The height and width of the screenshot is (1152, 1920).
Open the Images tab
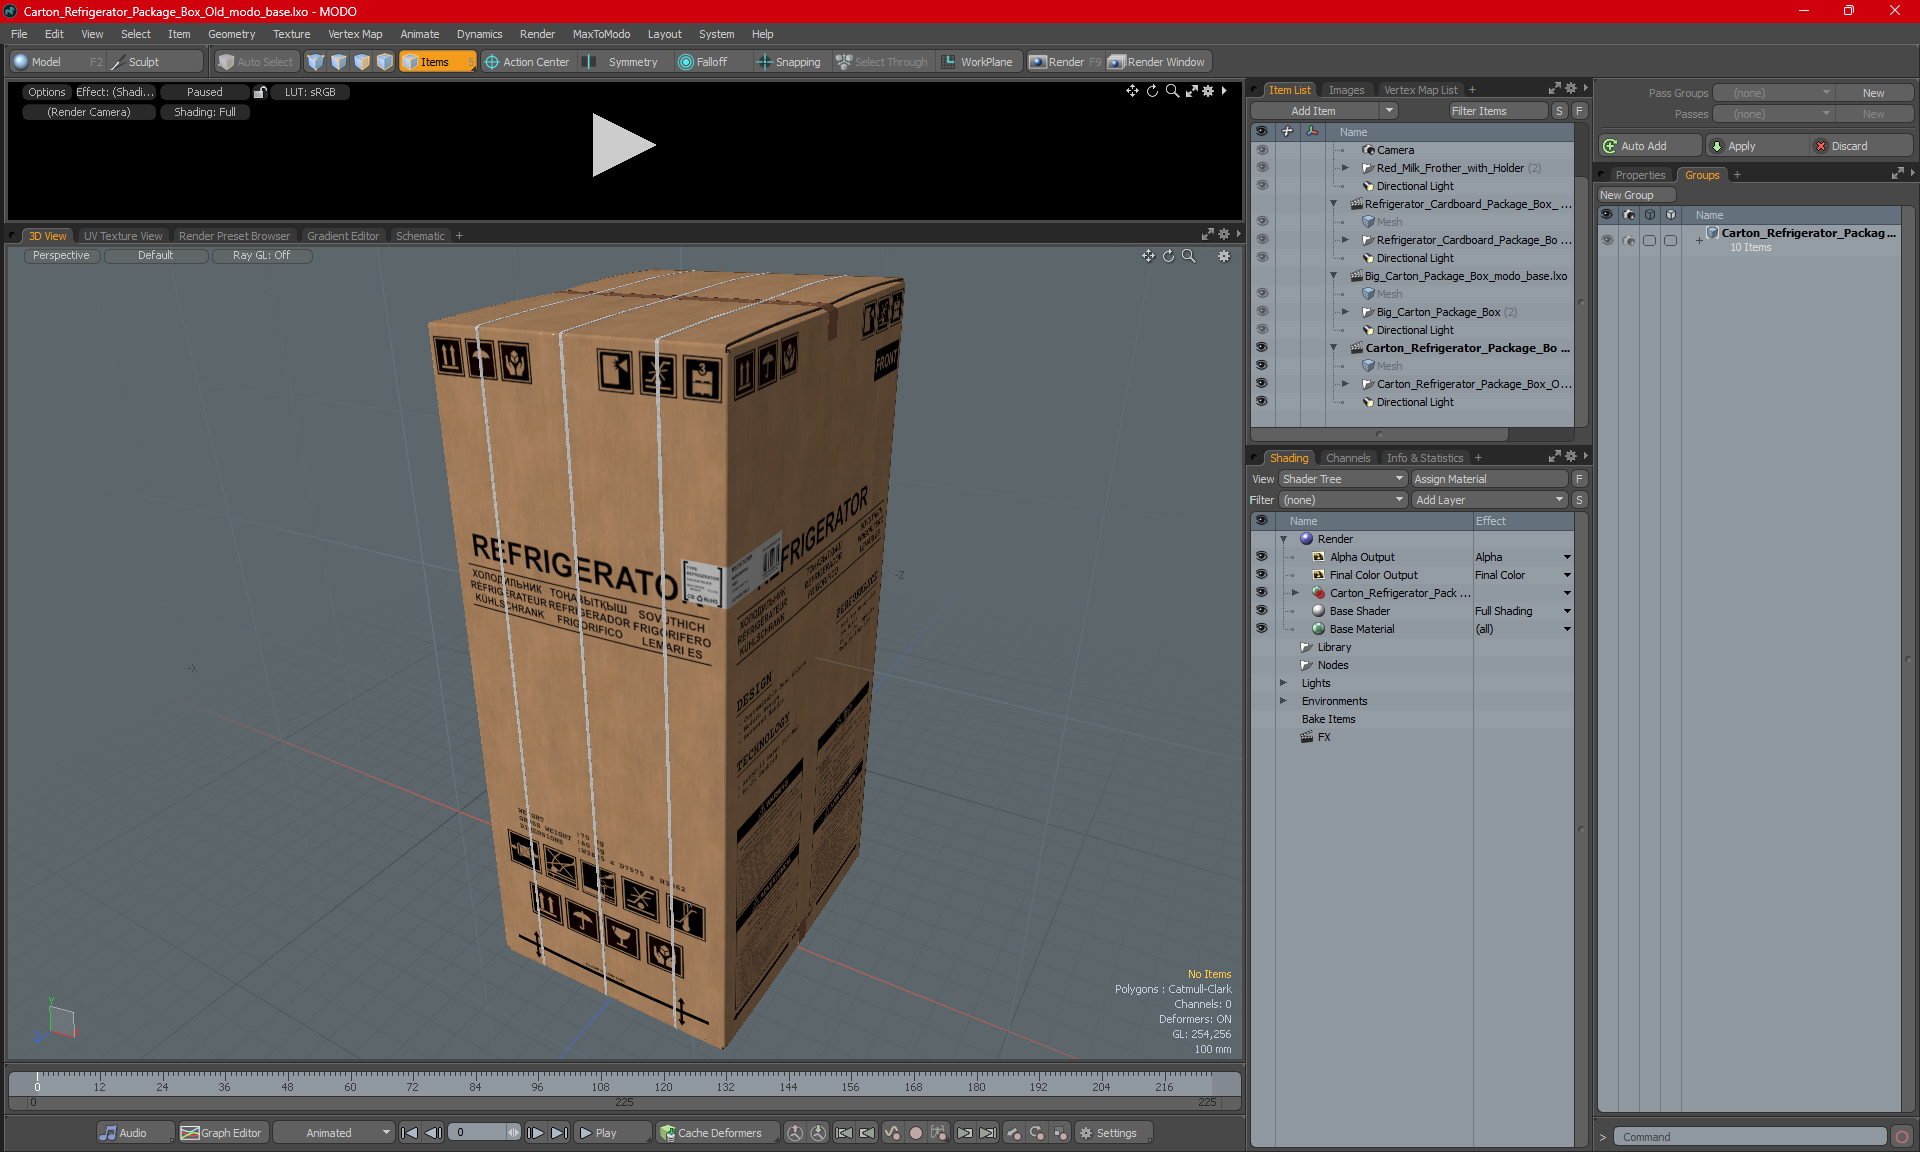coord(1346,90)
